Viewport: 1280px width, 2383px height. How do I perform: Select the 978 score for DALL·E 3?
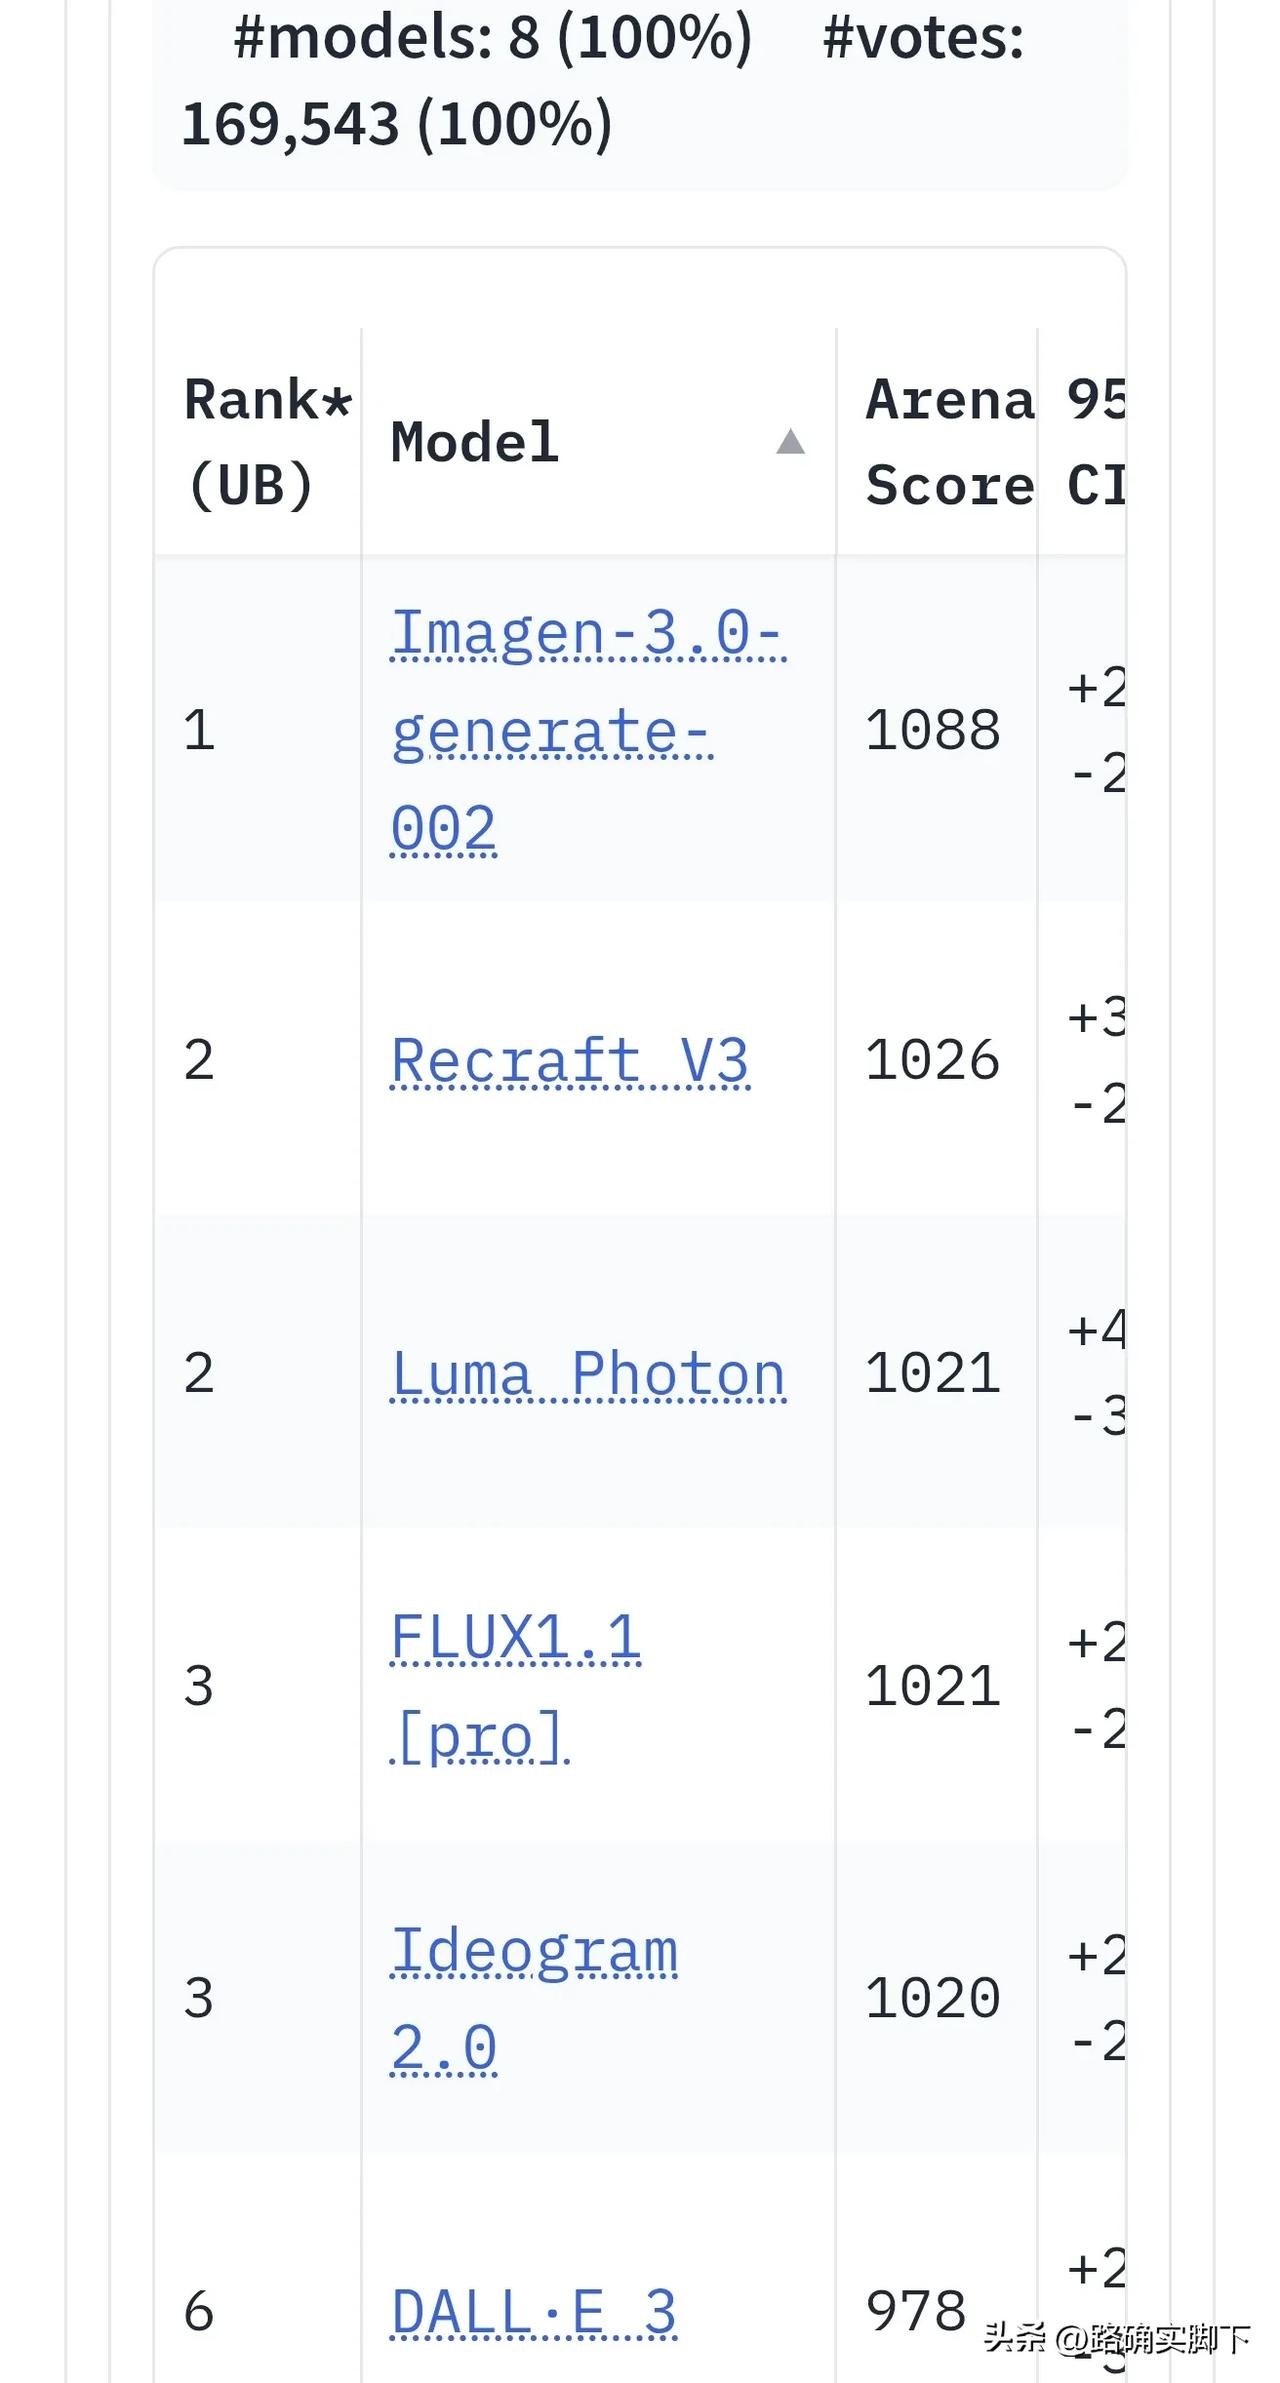(x=915, y=2312)
